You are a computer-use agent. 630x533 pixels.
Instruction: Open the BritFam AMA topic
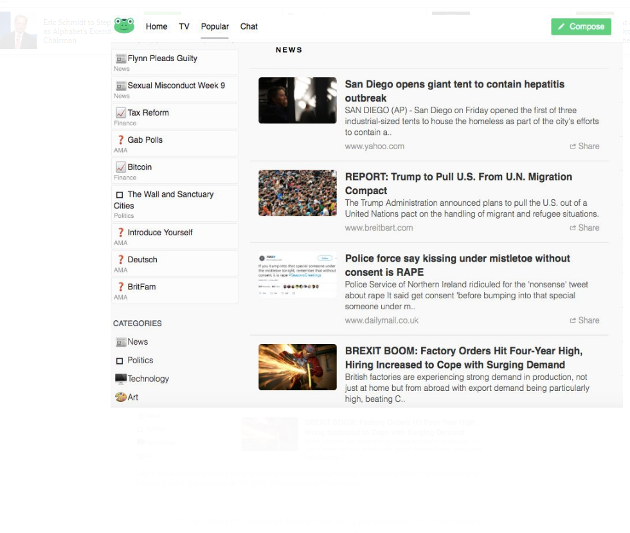coord(174,291)
